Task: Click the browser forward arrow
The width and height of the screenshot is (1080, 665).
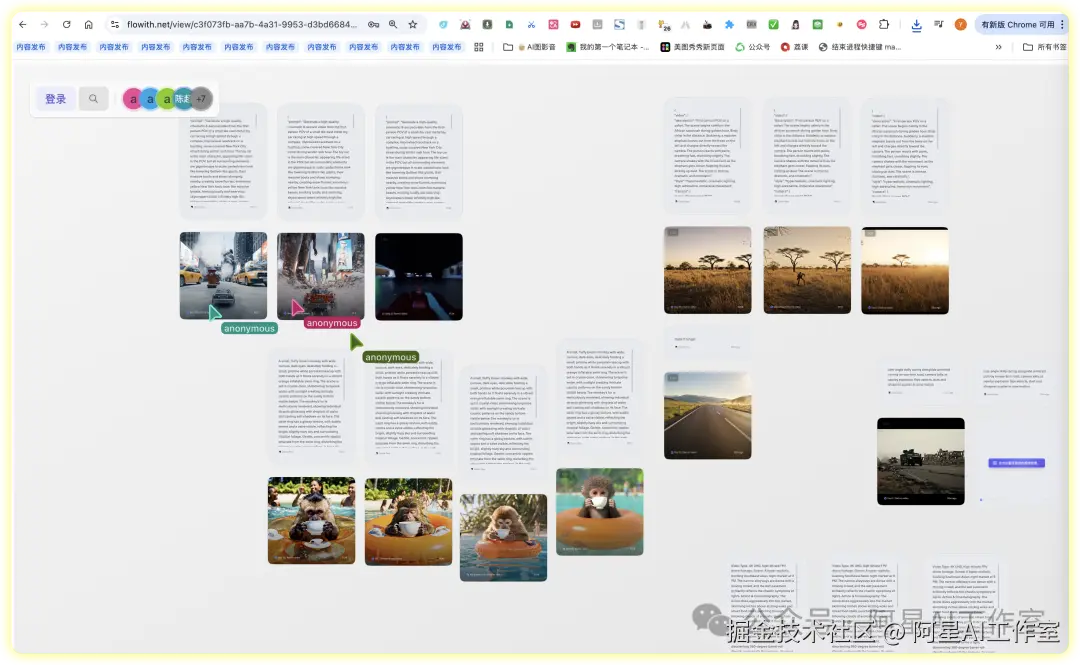Action: coord(45,24)
